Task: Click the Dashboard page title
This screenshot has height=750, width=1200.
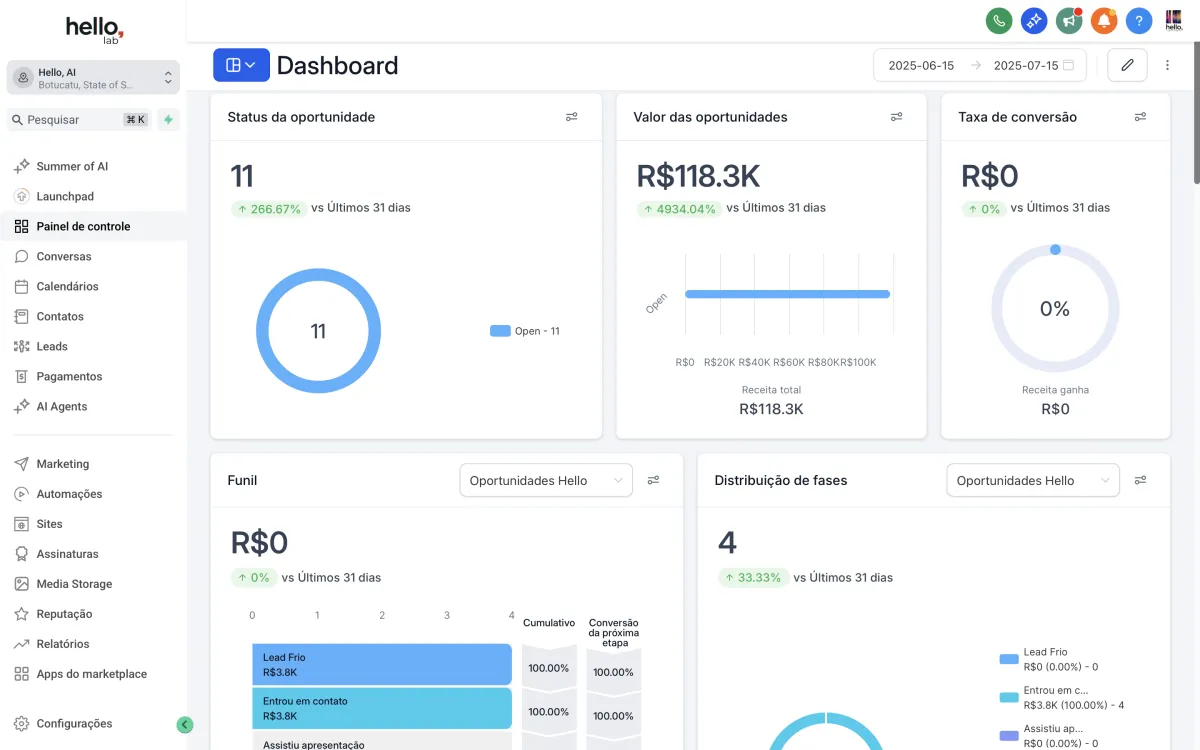Action: (x=337, y=65)
